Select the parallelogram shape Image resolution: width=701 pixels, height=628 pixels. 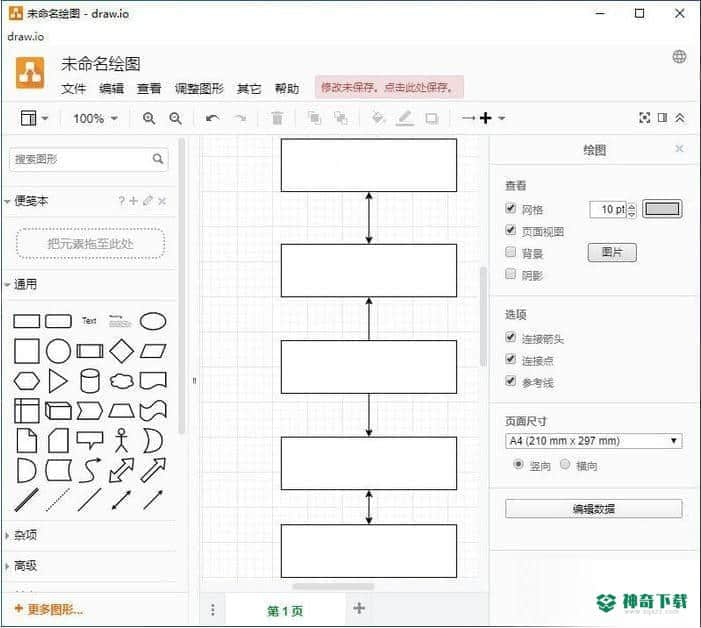click(153, 351)
